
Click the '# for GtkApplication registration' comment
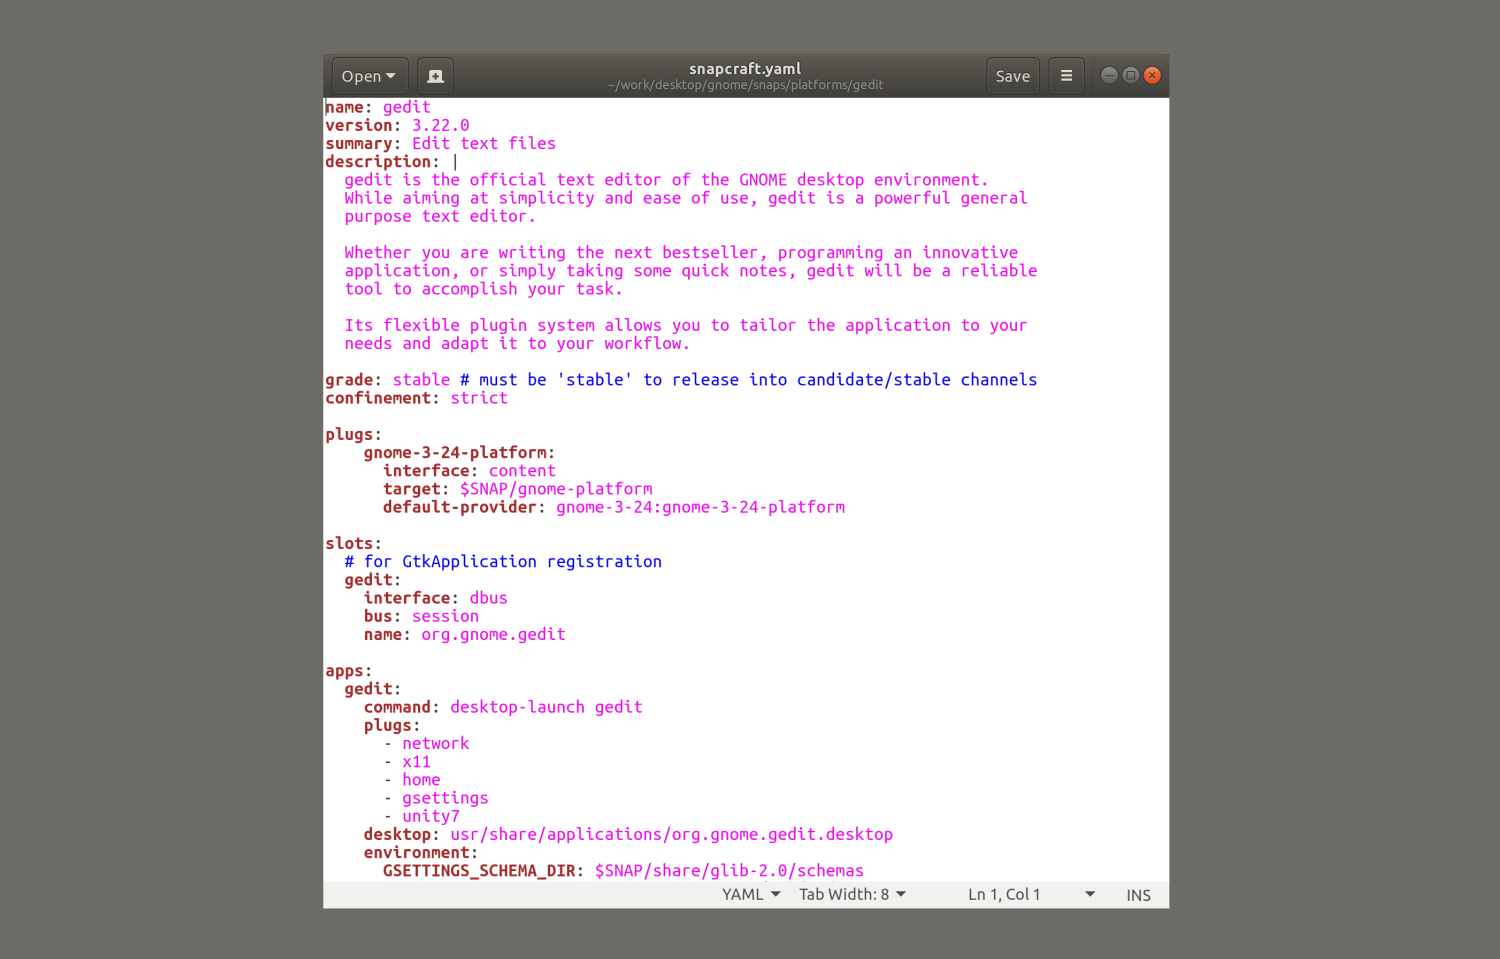503,562
